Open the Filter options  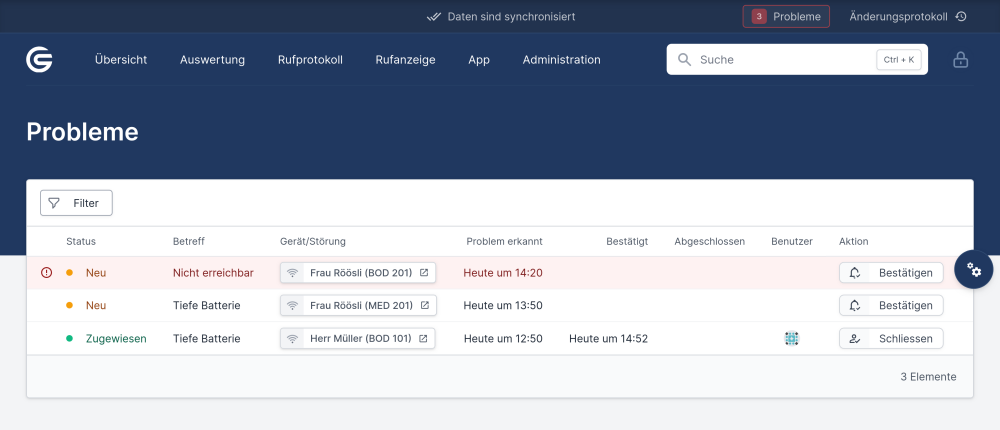coord(76,203)
